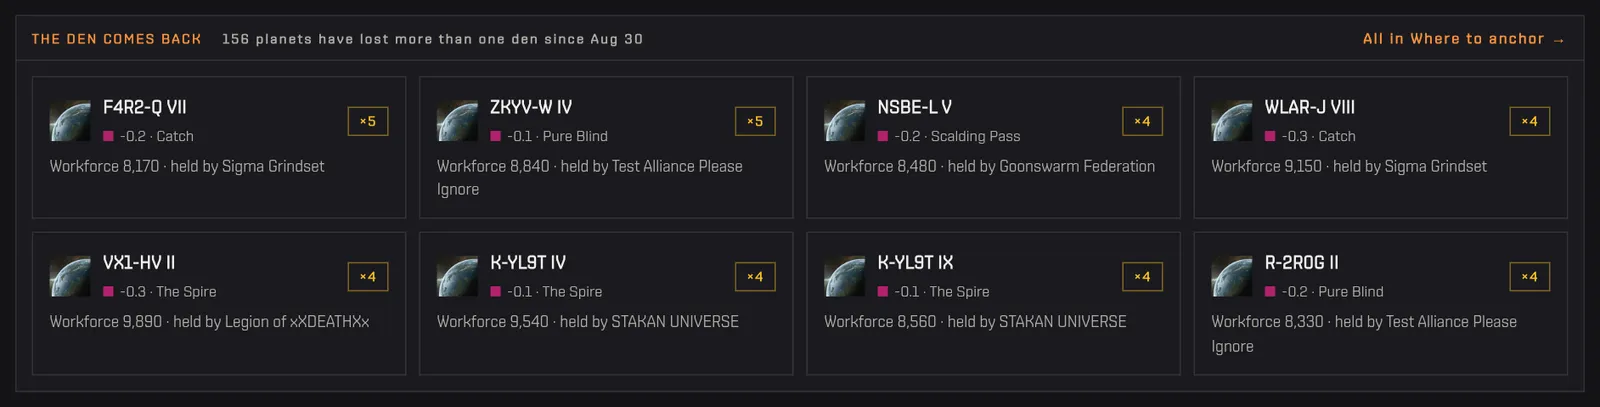Click the Legion of xXDEATHXx workforce text
Screen dimensions: 1600x407
coord(210,322)
